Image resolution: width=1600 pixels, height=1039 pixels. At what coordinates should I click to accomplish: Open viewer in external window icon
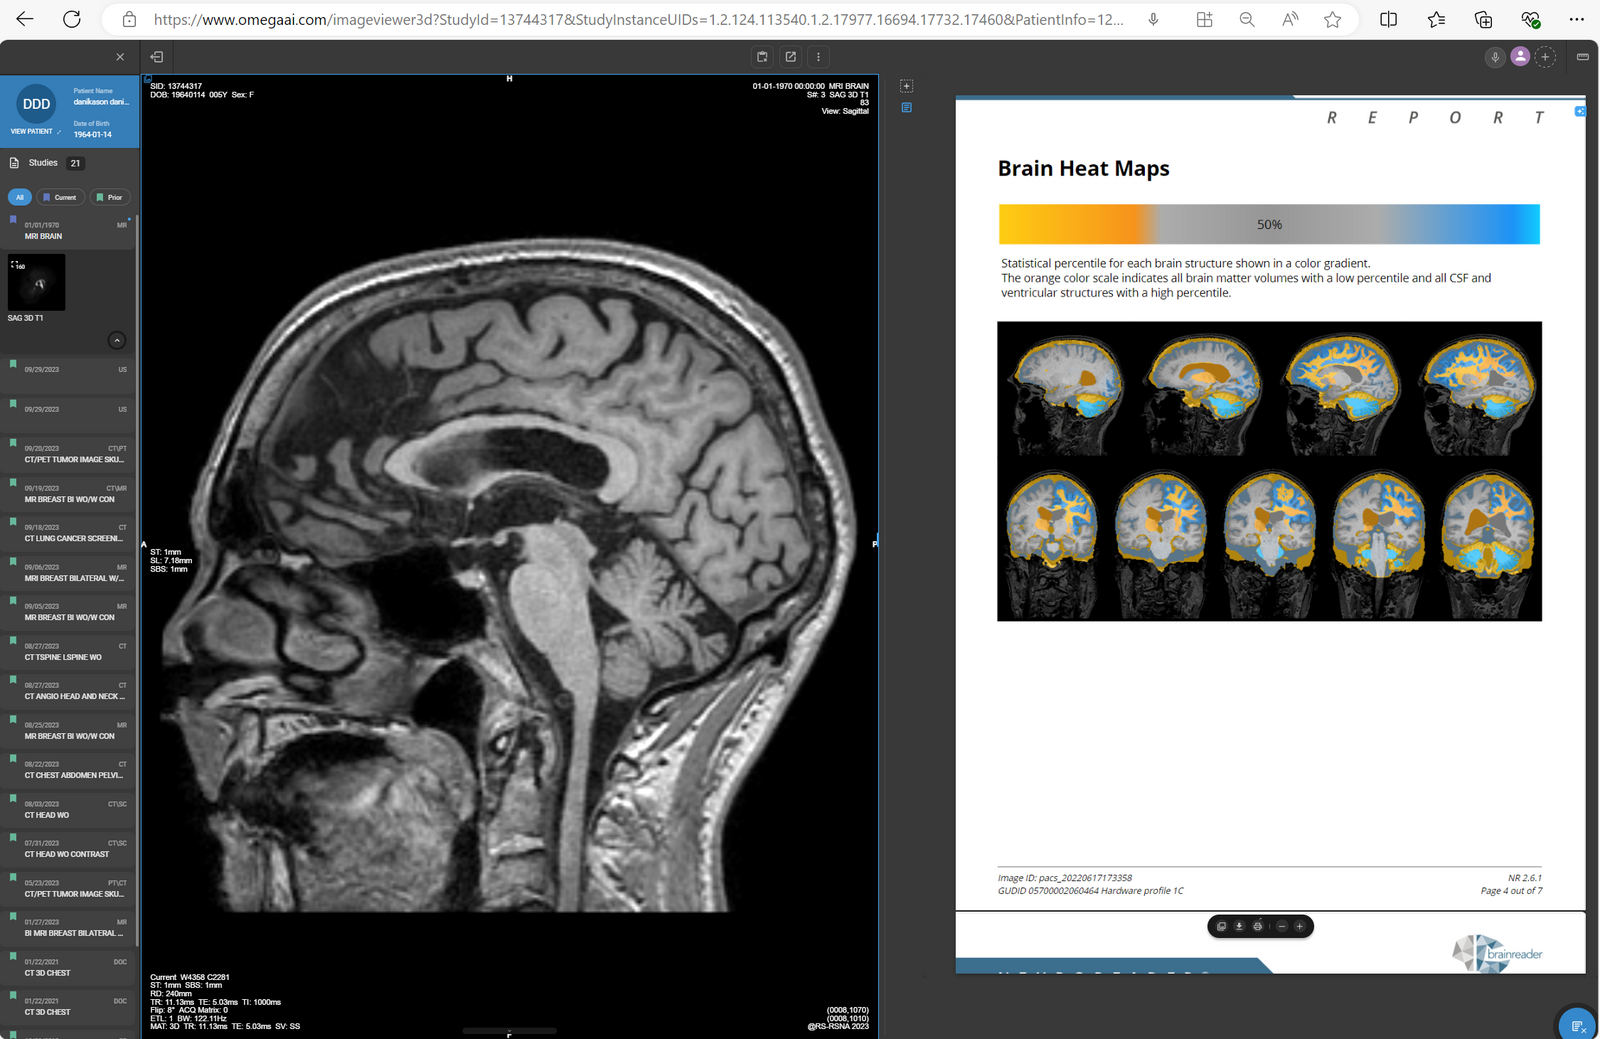pos(791,57)
